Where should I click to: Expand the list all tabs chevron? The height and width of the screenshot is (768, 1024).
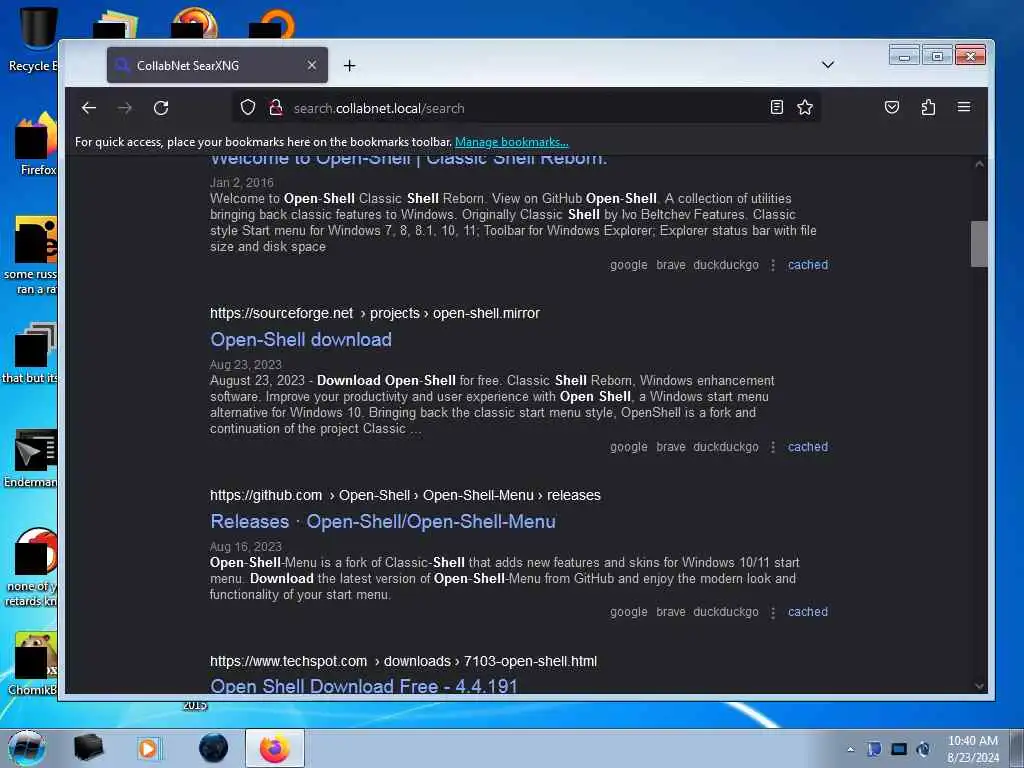coord(827,65)
